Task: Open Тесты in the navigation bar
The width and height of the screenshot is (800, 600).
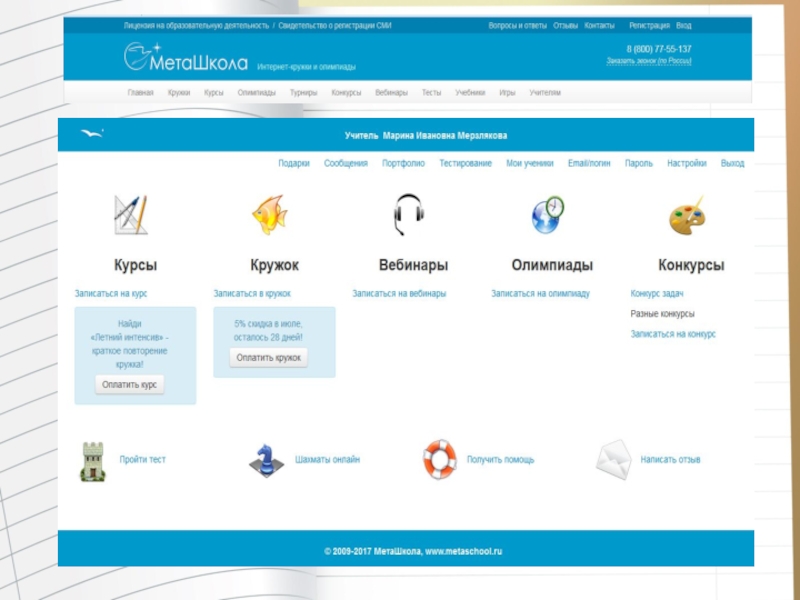Action: click(x=431, y=93)
